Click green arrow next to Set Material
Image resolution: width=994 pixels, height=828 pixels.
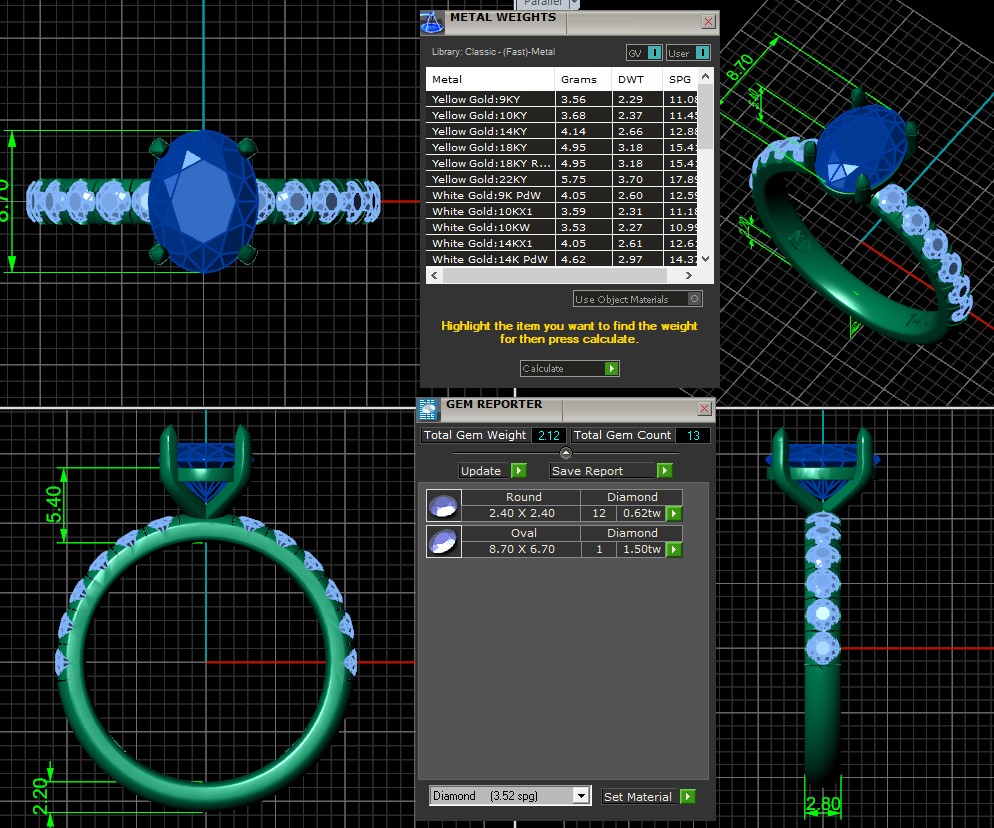(687, 796)
